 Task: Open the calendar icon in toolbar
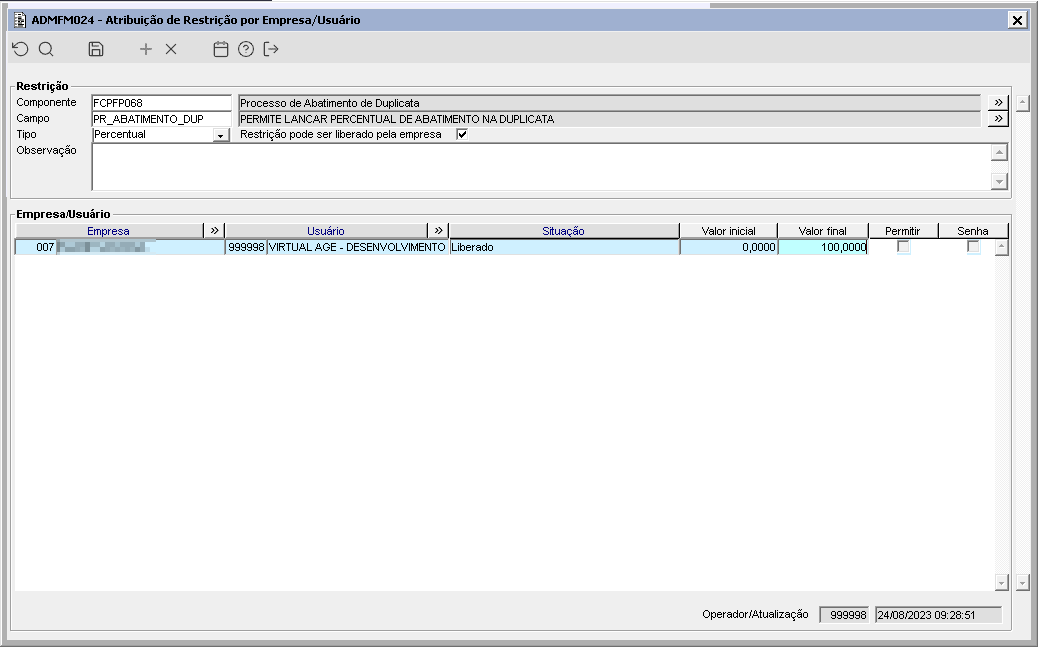(220, 49)
